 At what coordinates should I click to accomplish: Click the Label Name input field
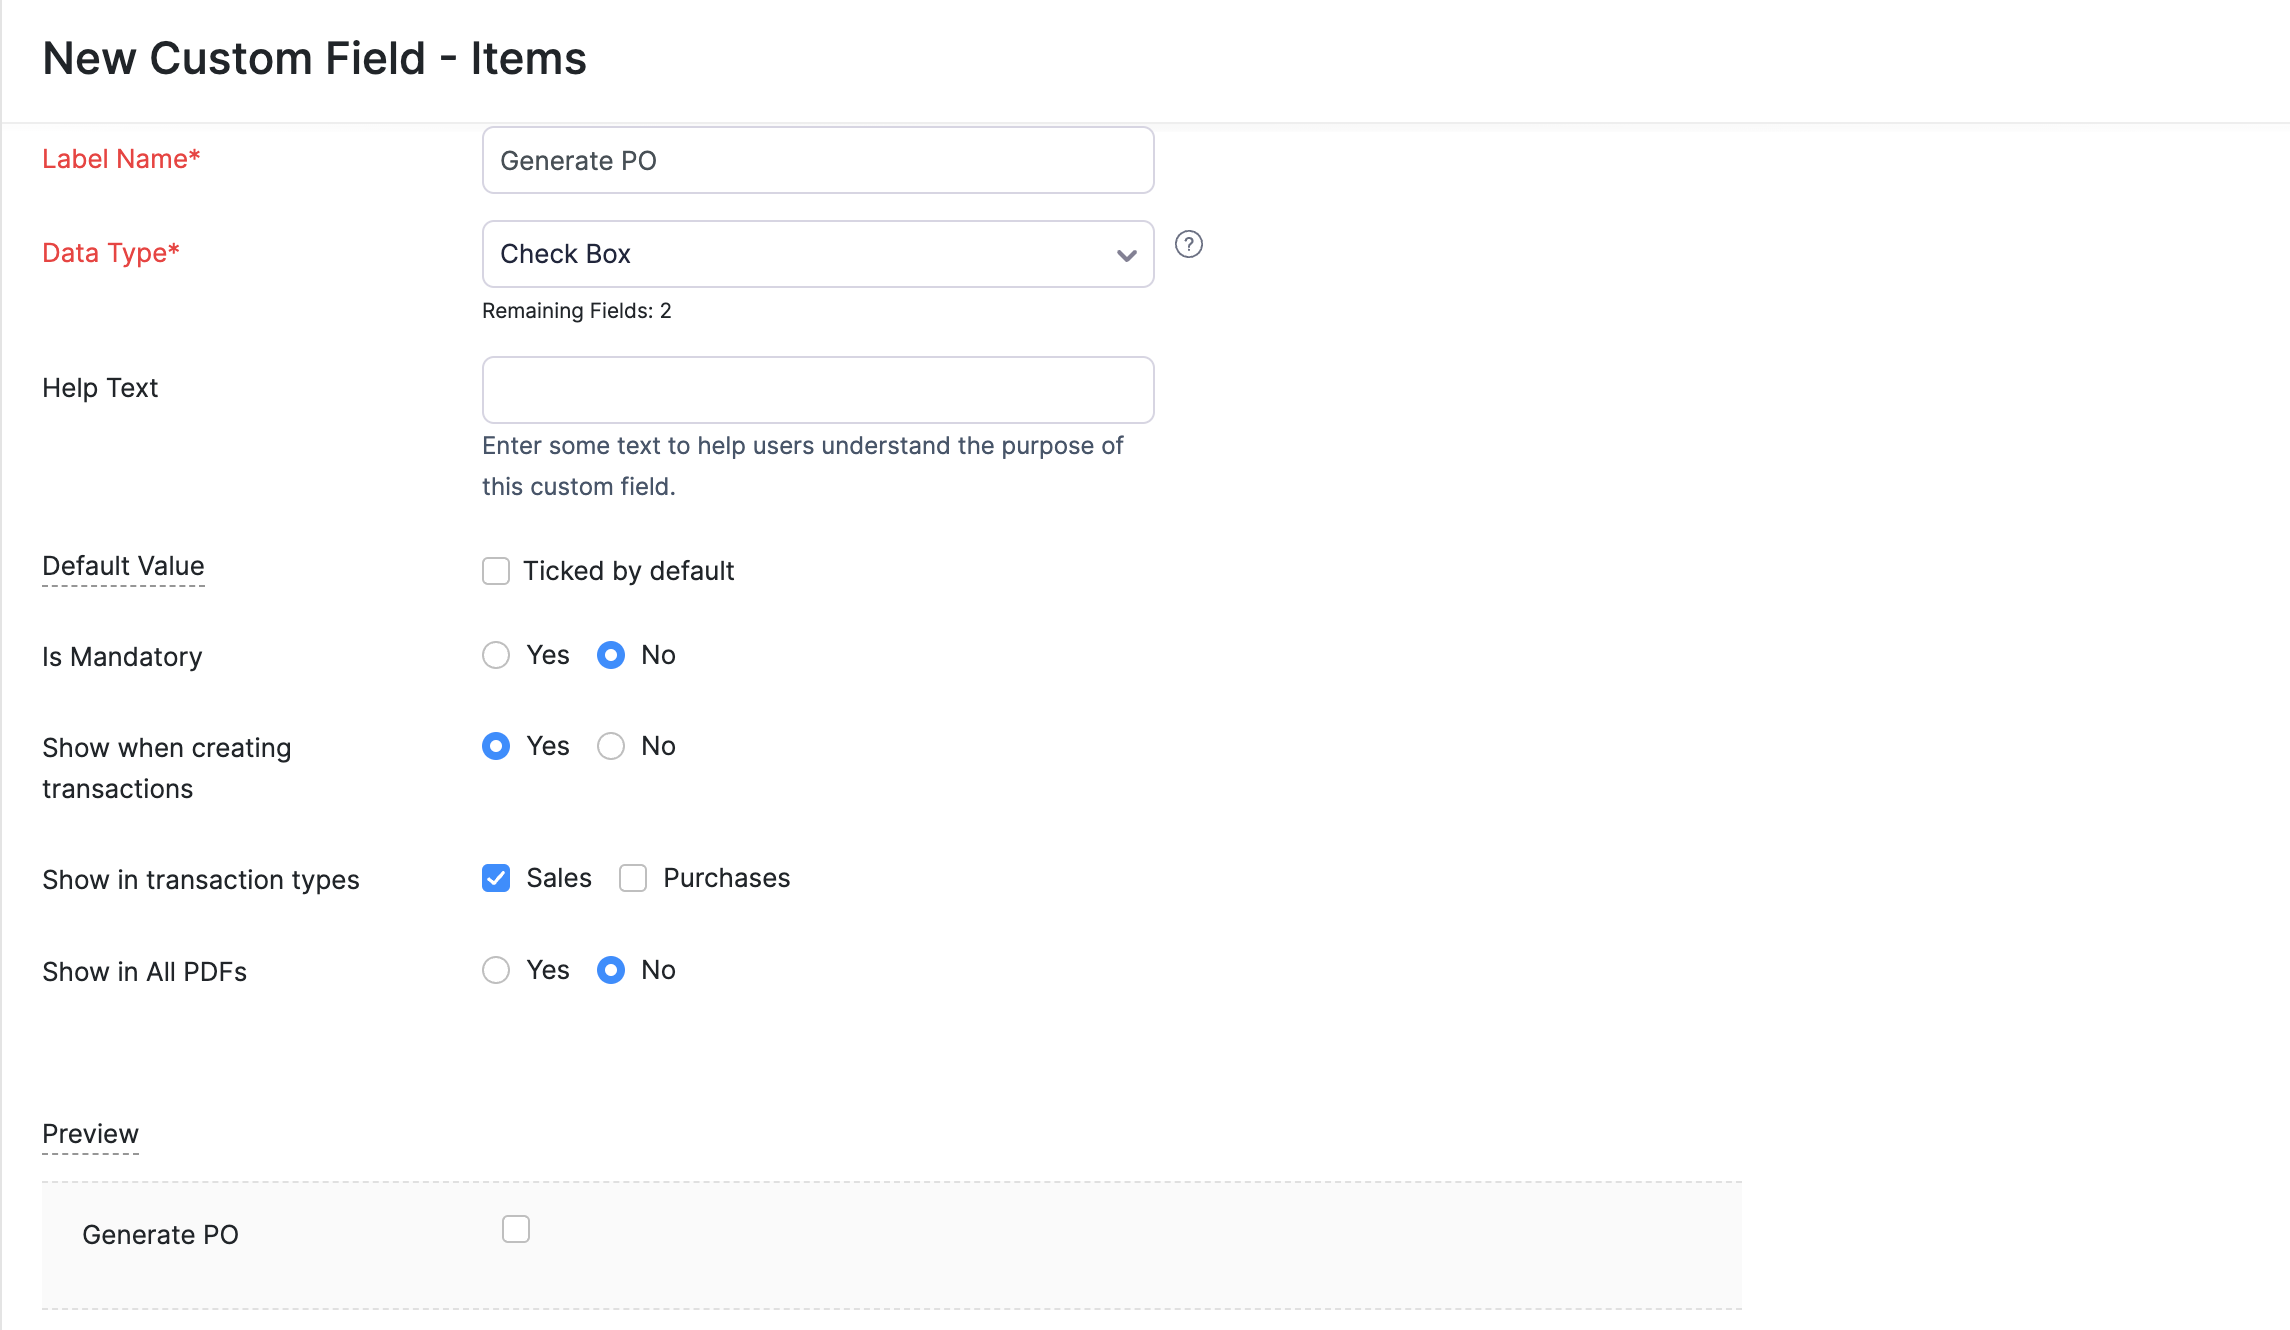pos(816,160)
